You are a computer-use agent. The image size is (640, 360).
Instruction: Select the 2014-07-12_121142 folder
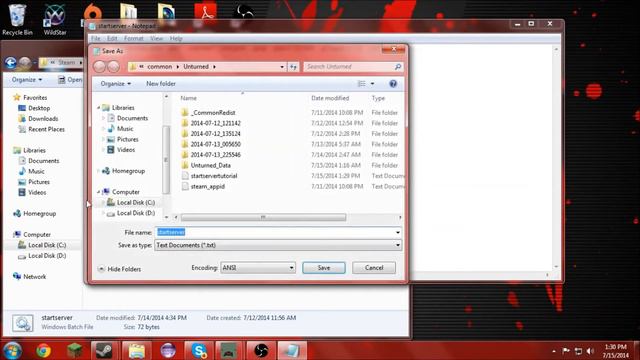point(211,123)
